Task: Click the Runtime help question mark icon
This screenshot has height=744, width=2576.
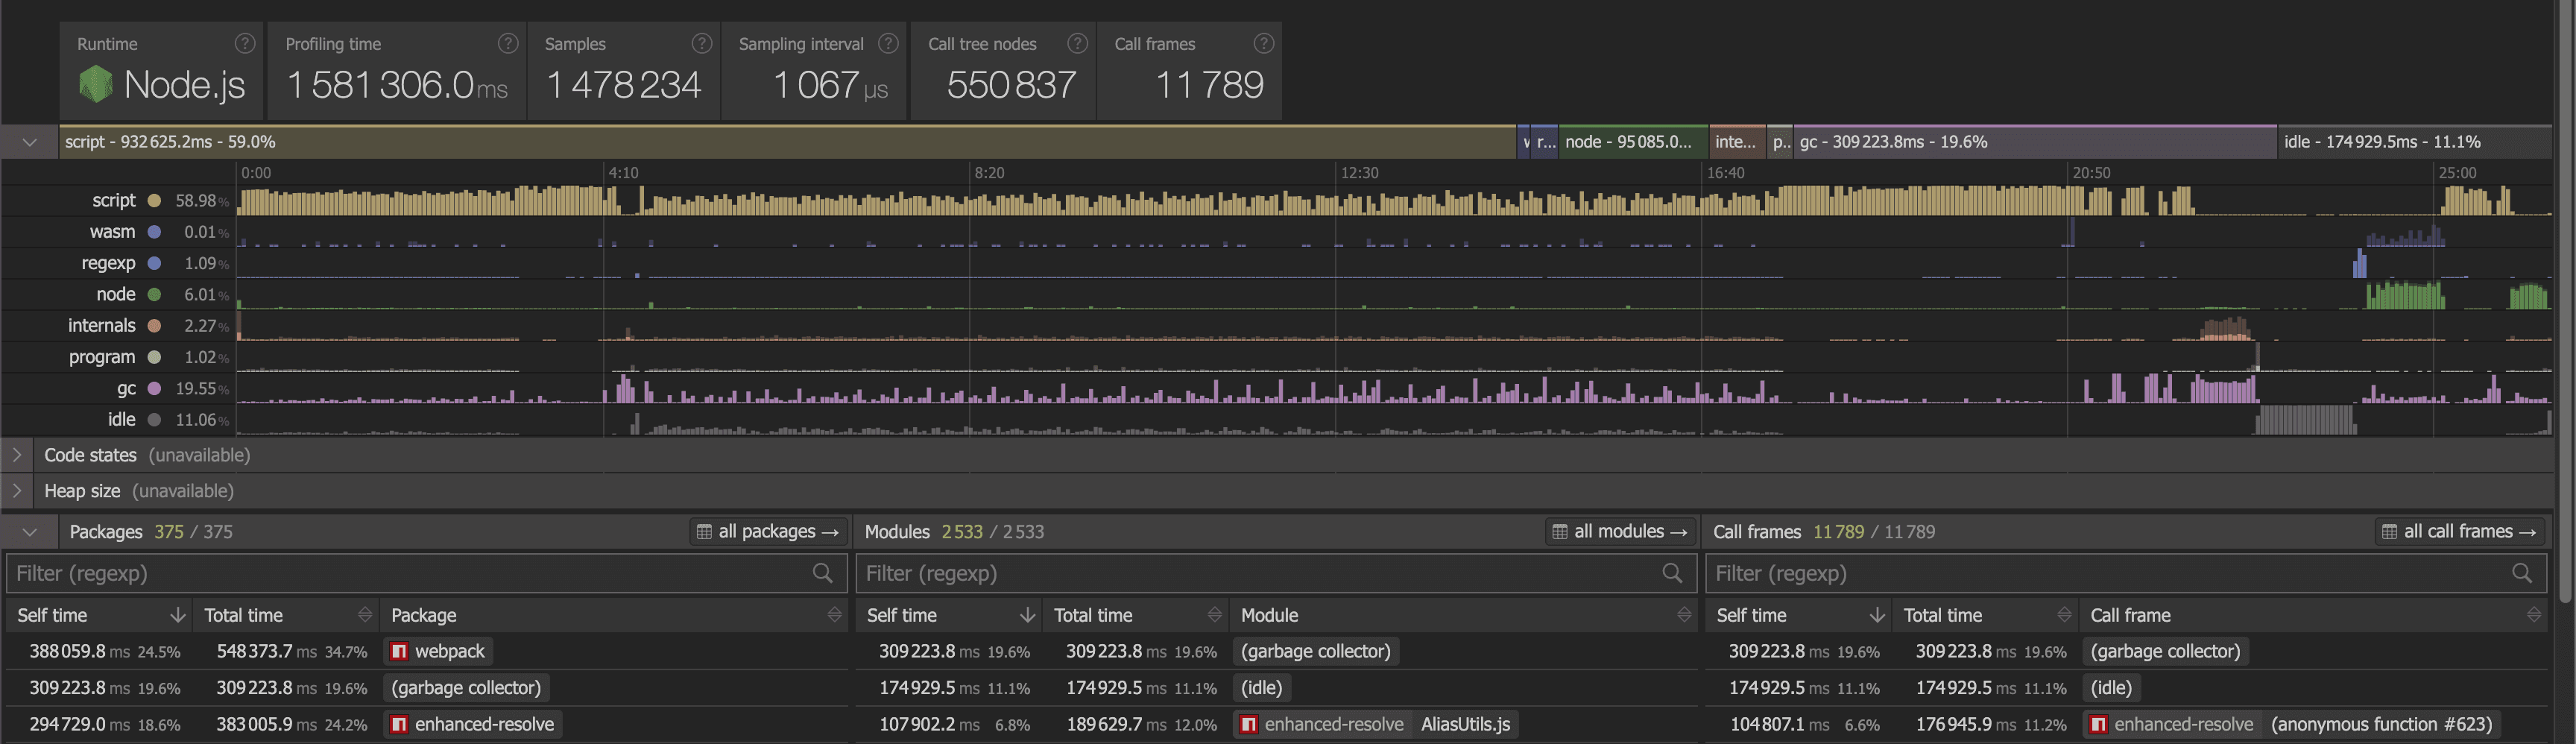Action: pos(245,43)
